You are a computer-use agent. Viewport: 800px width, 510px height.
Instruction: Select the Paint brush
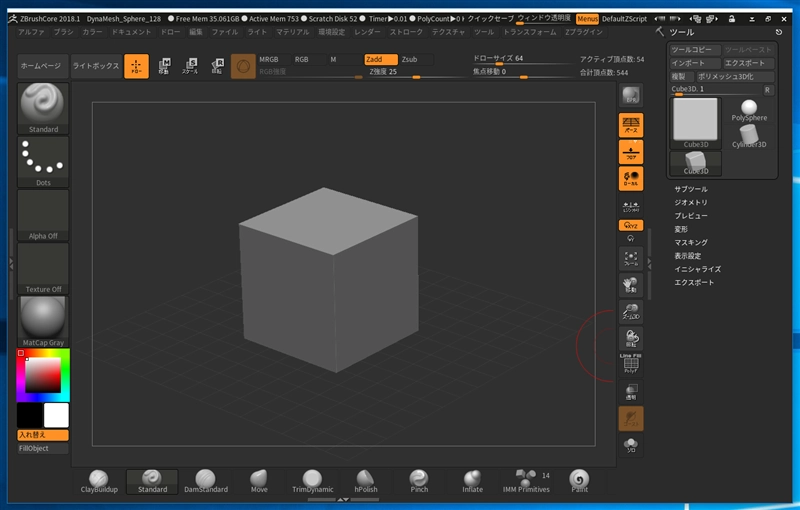click(579, 482)
